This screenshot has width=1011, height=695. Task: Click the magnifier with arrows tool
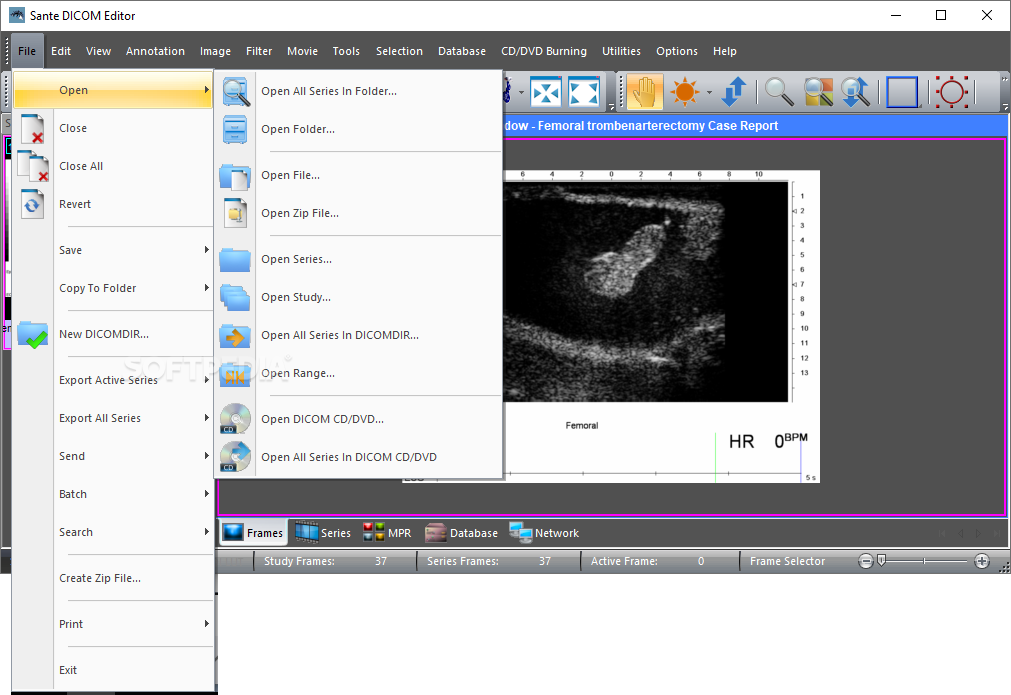[856, 92]
